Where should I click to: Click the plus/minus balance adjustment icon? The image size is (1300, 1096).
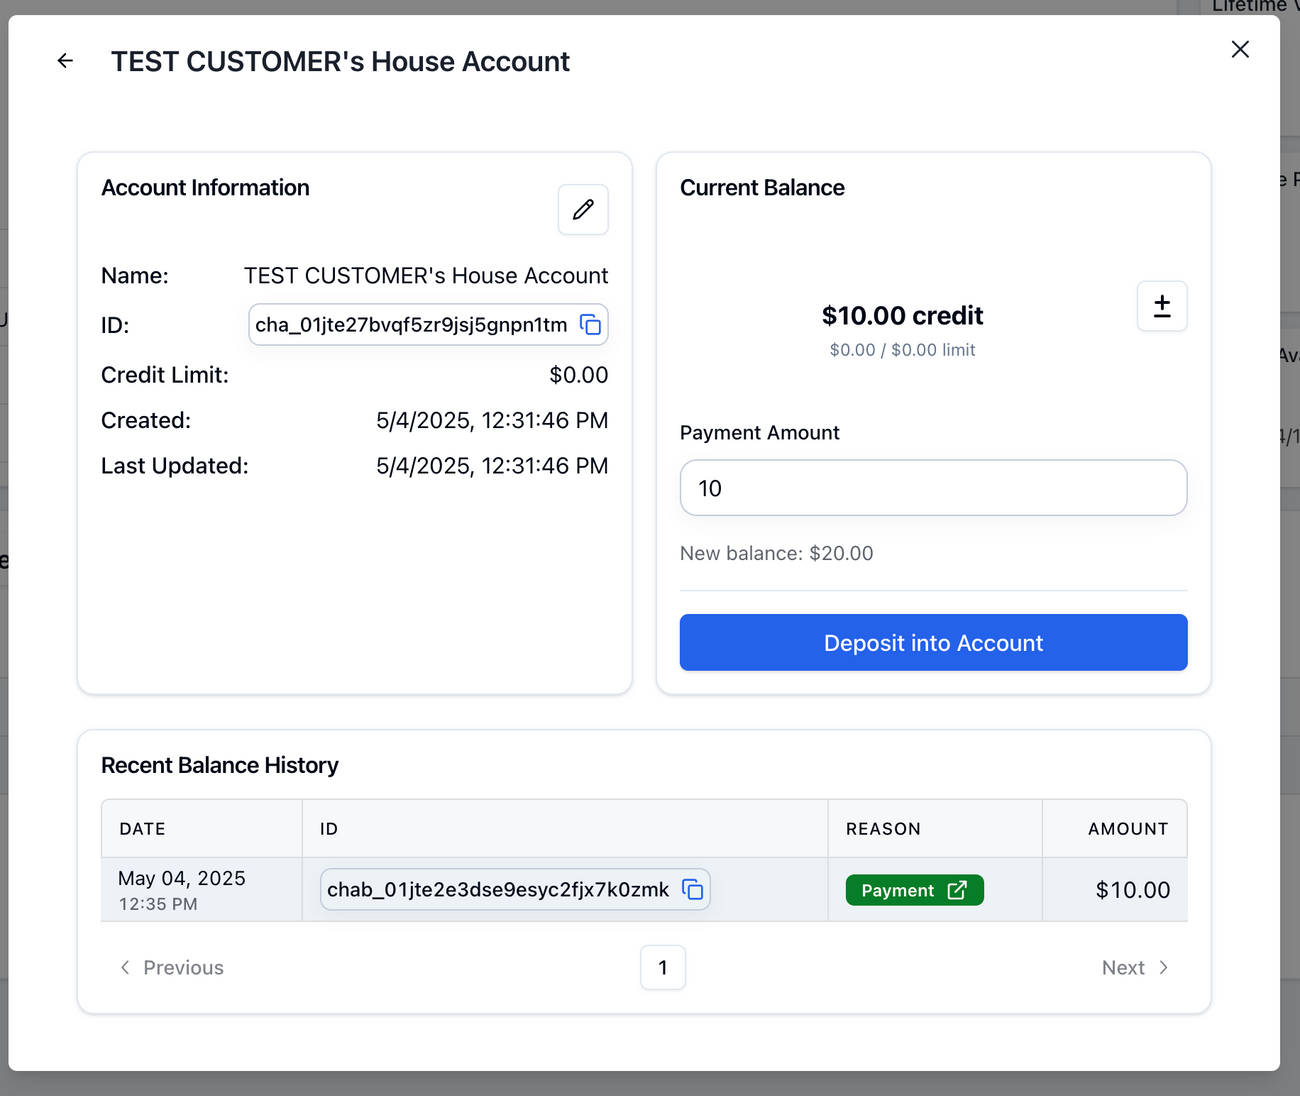tap(1162, 306)
